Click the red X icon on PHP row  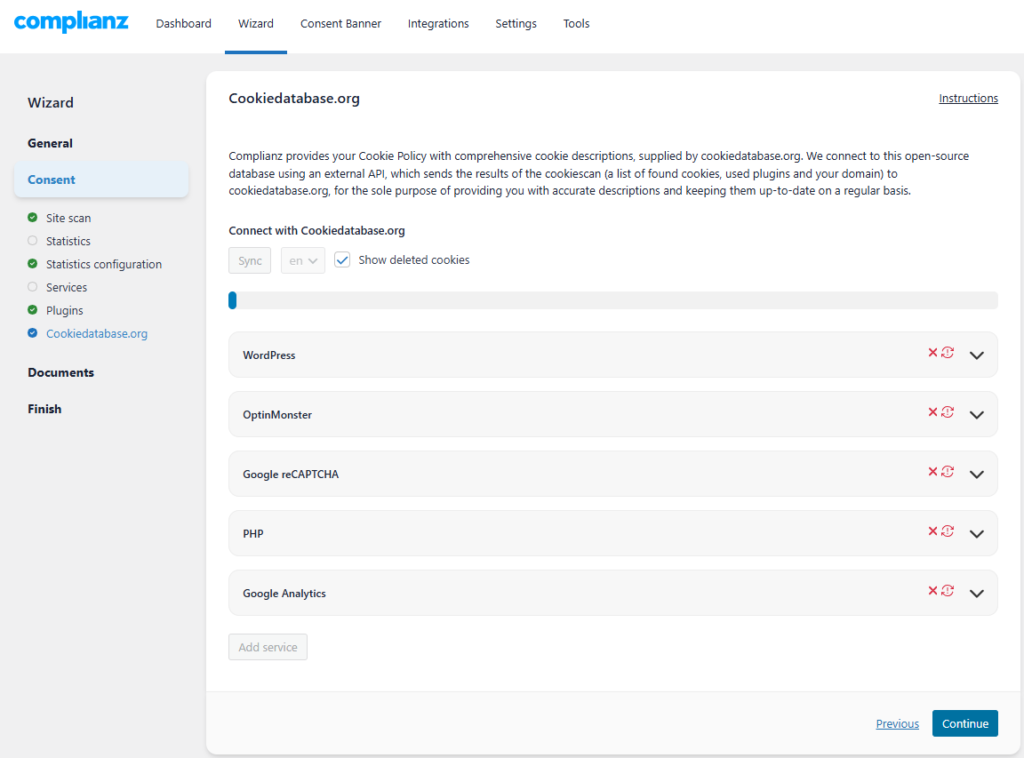click(x=933, y=531)
